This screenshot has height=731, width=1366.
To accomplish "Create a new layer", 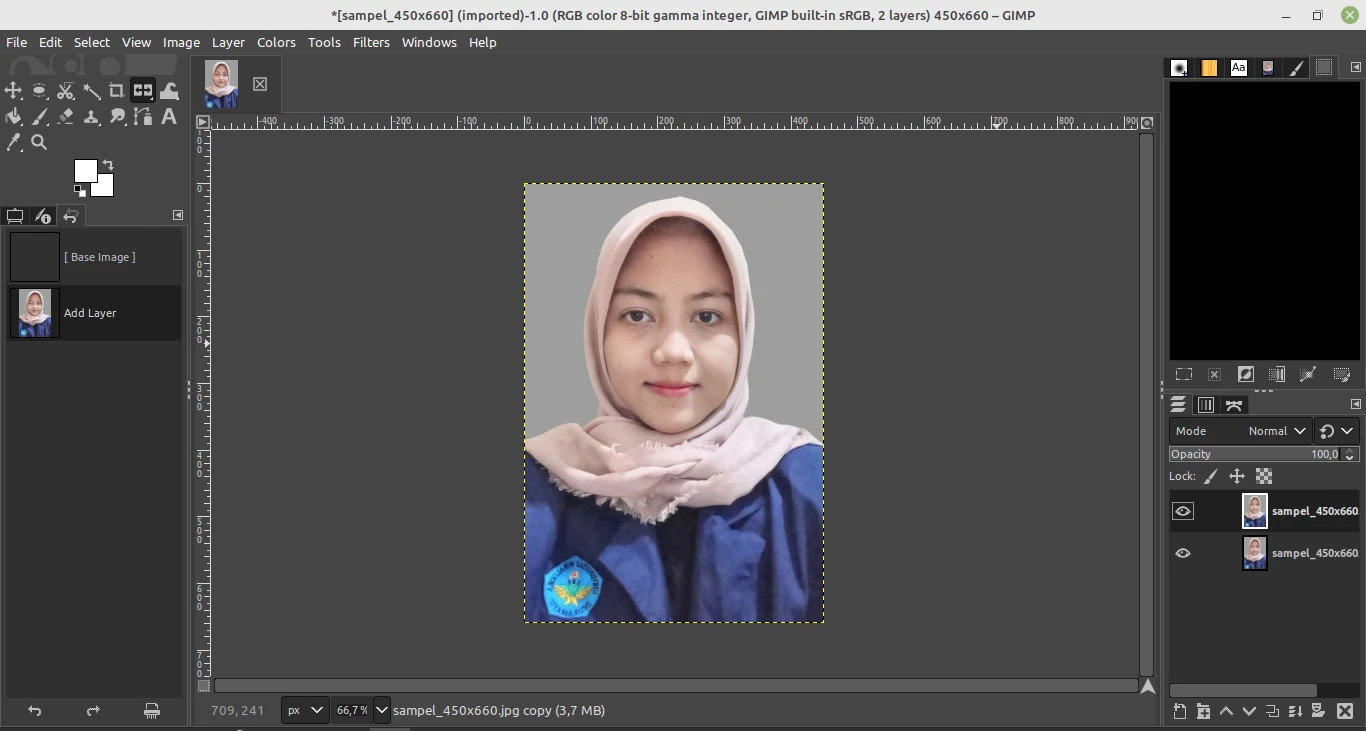I will (1180, 711).
